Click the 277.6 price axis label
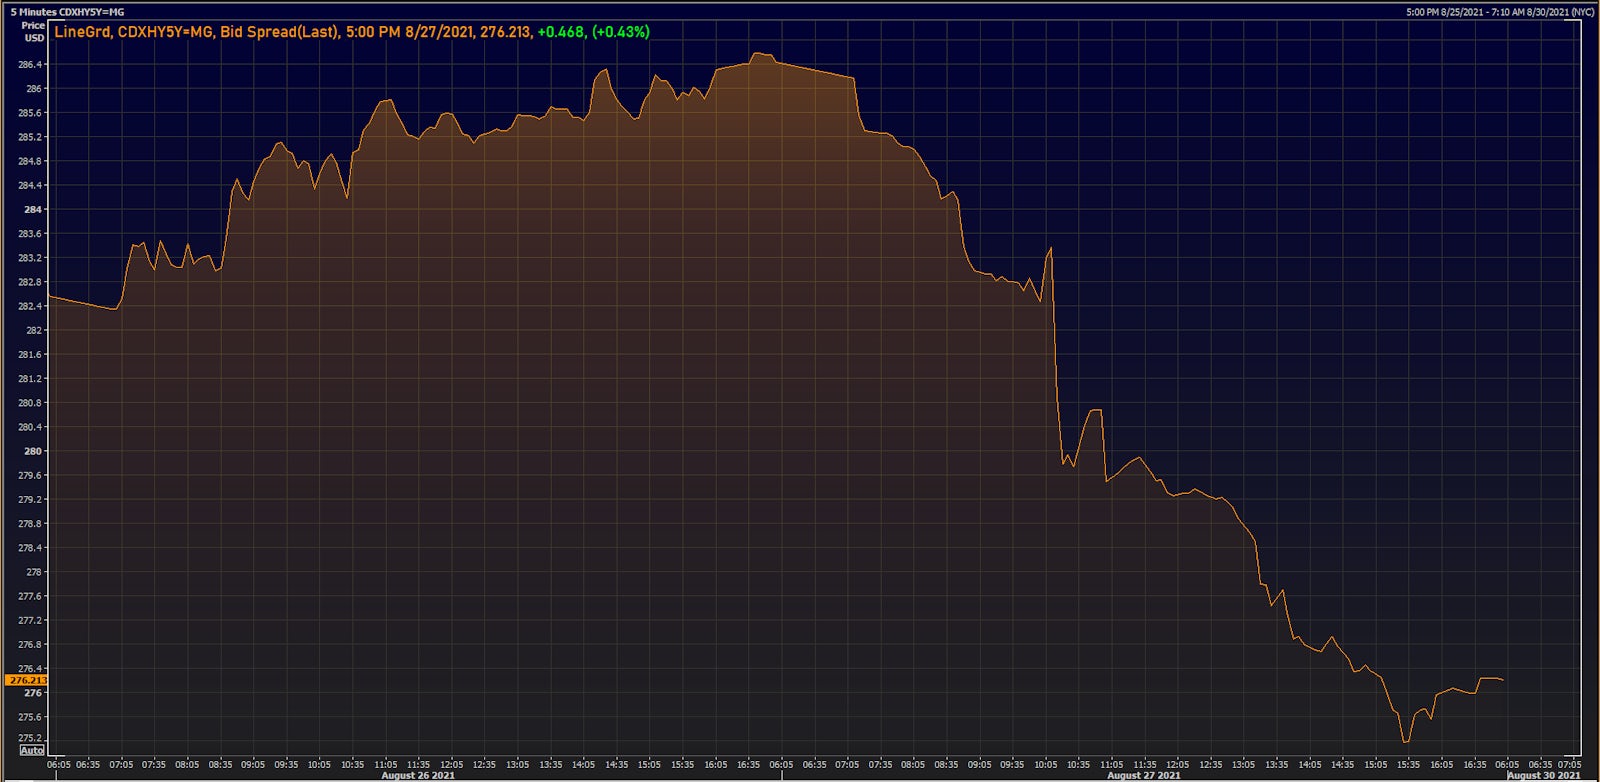 tap(30, 596)
